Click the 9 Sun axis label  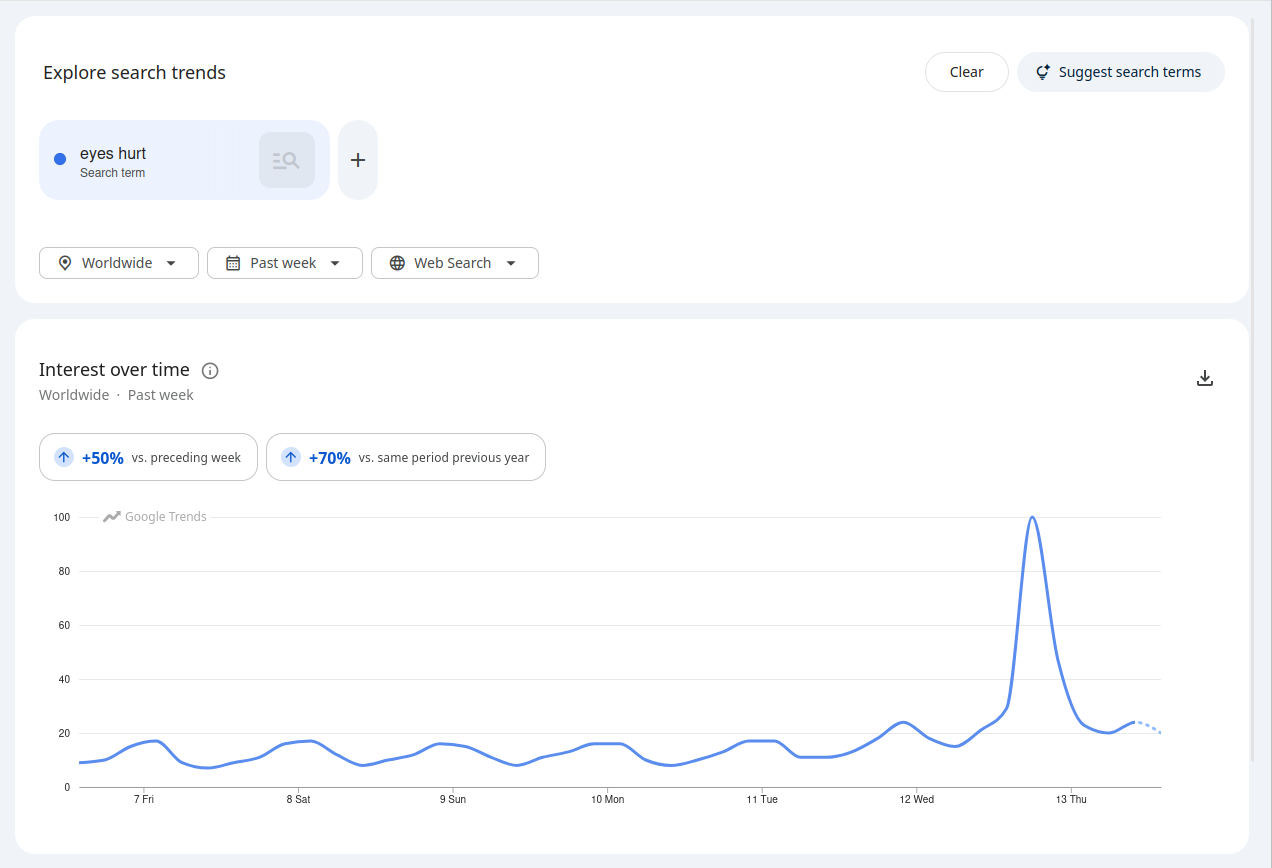pyautogui.click(x=453, y=799)
